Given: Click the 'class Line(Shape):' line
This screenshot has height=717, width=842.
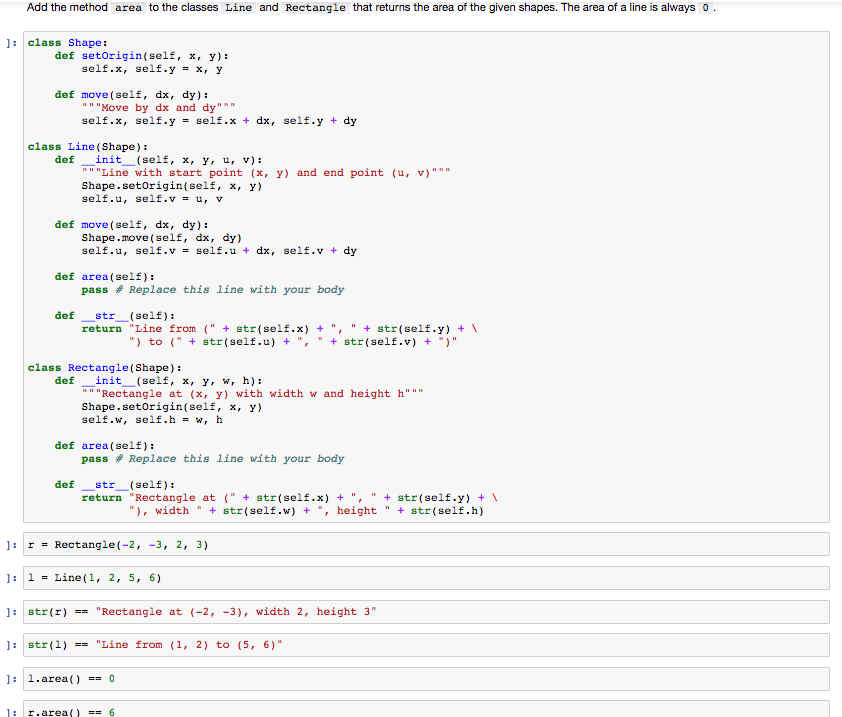Looking at the screenshot, I should click(88, 147).
